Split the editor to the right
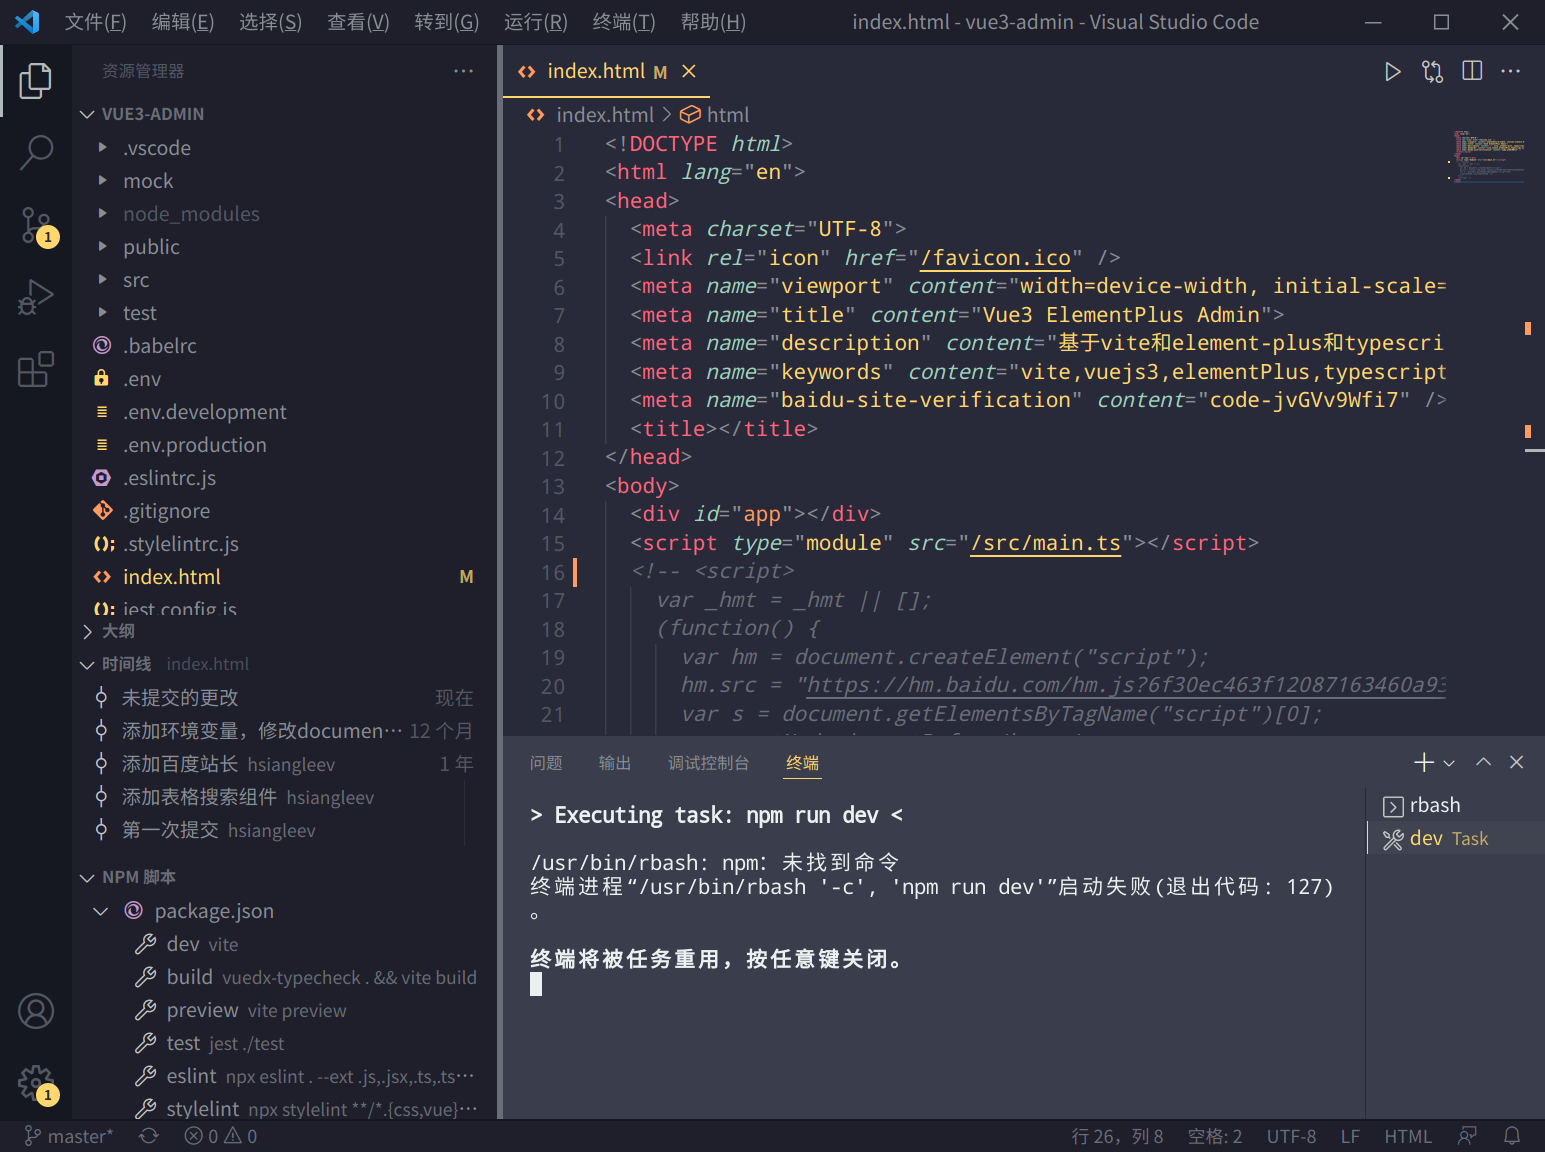Screen dimensions: 1545x1152 click(x=1472, y=71)
